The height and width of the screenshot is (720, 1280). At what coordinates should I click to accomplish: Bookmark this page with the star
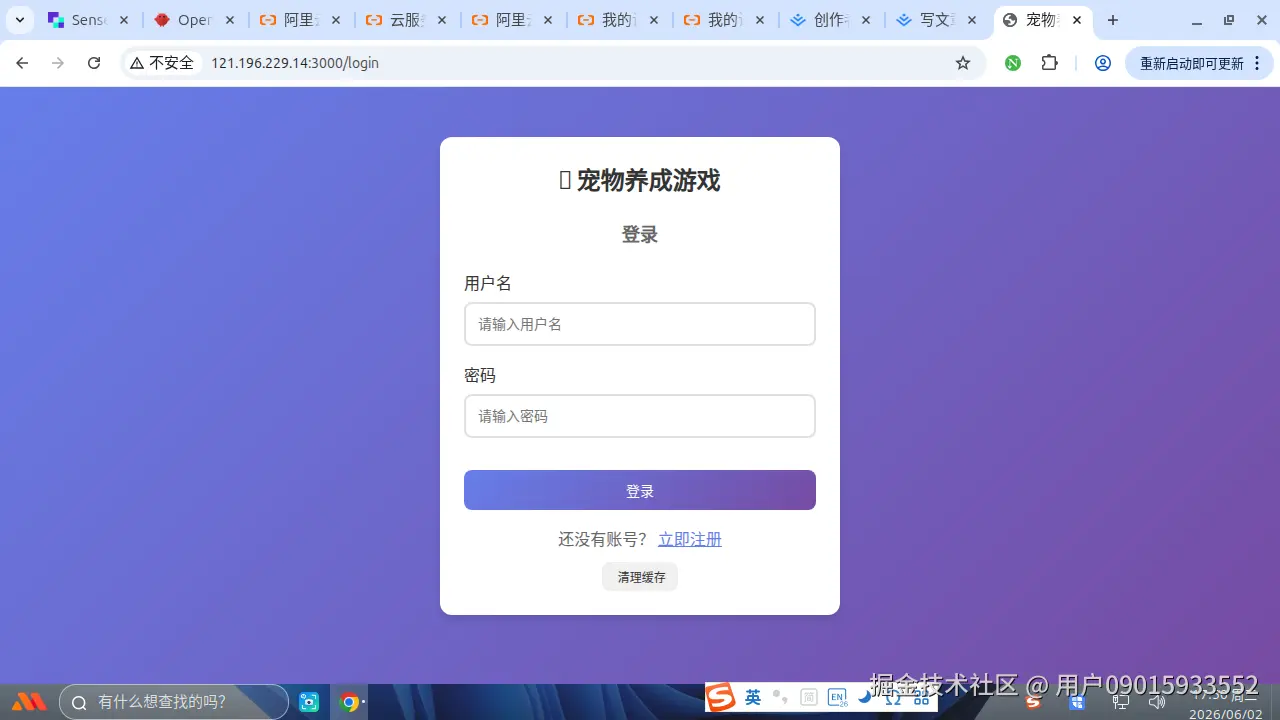[963, 63]
